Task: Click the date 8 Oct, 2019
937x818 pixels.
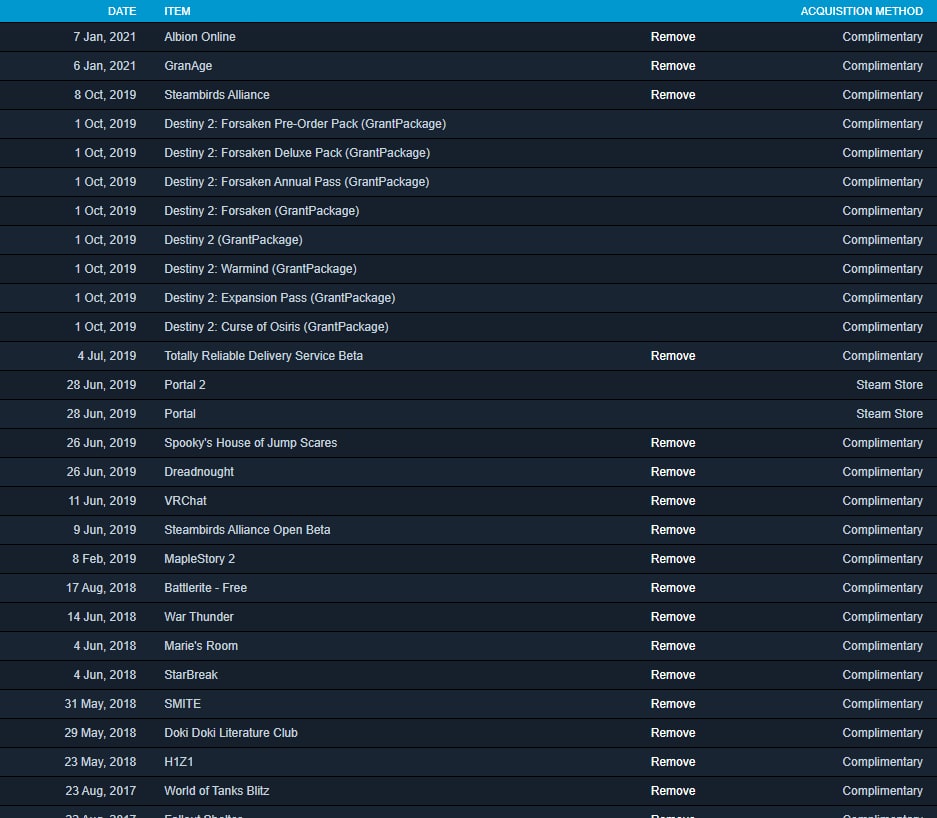Action: (105, 95)
